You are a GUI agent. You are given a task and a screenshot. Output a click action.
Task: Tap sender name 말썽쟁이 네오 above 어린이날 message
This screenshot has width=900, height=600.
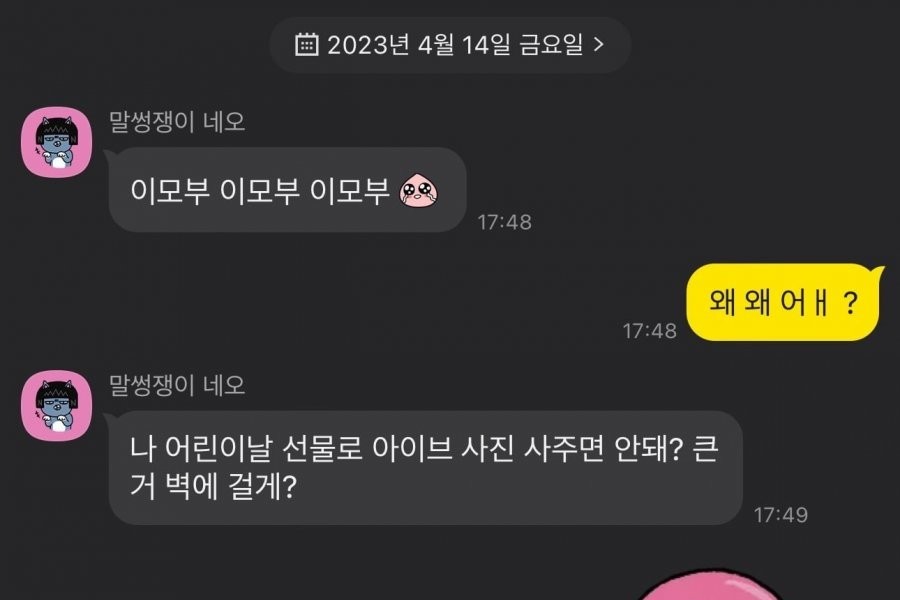(177, 385)
